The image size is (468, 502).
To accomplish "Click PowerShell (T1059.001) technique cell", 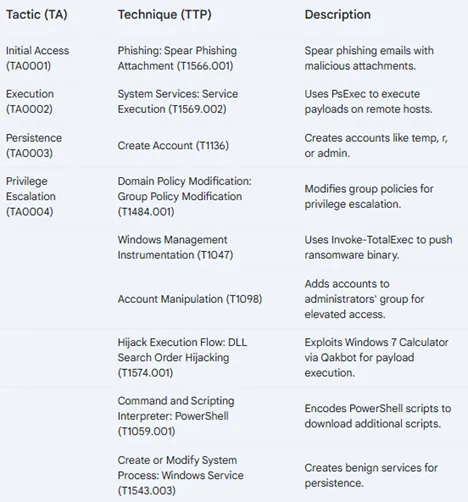I will tap(176, 416).
